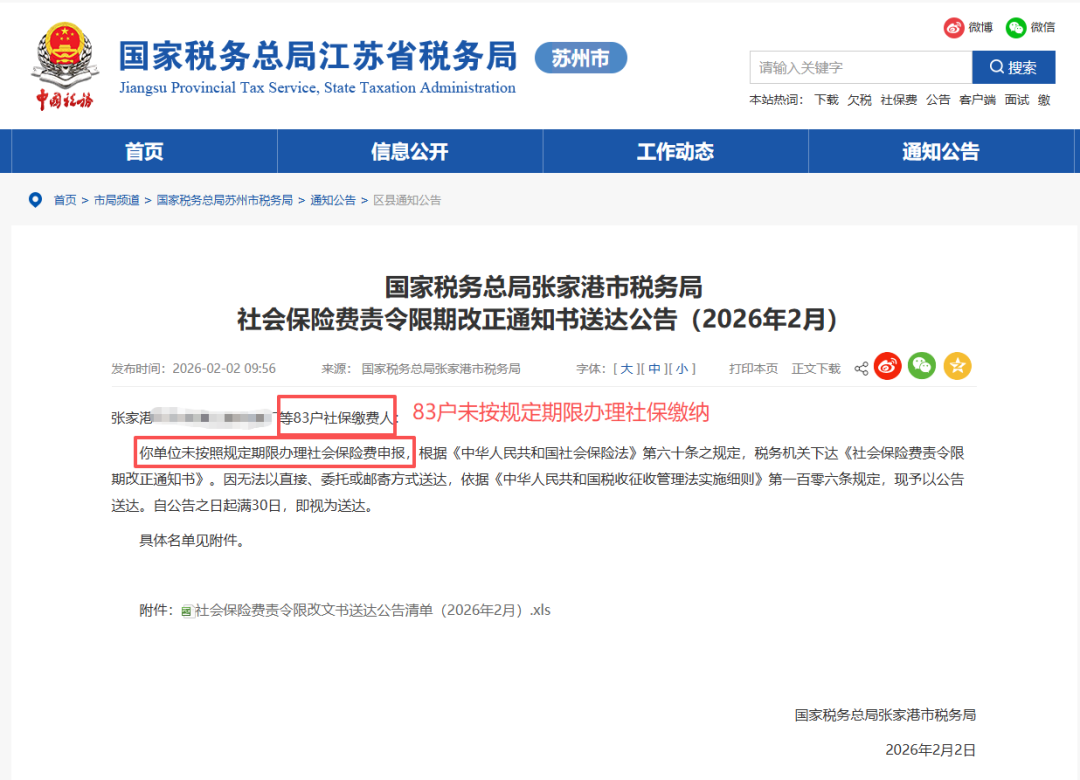
Task: Open the Weibo icon in the header
Action: (953, 28)
